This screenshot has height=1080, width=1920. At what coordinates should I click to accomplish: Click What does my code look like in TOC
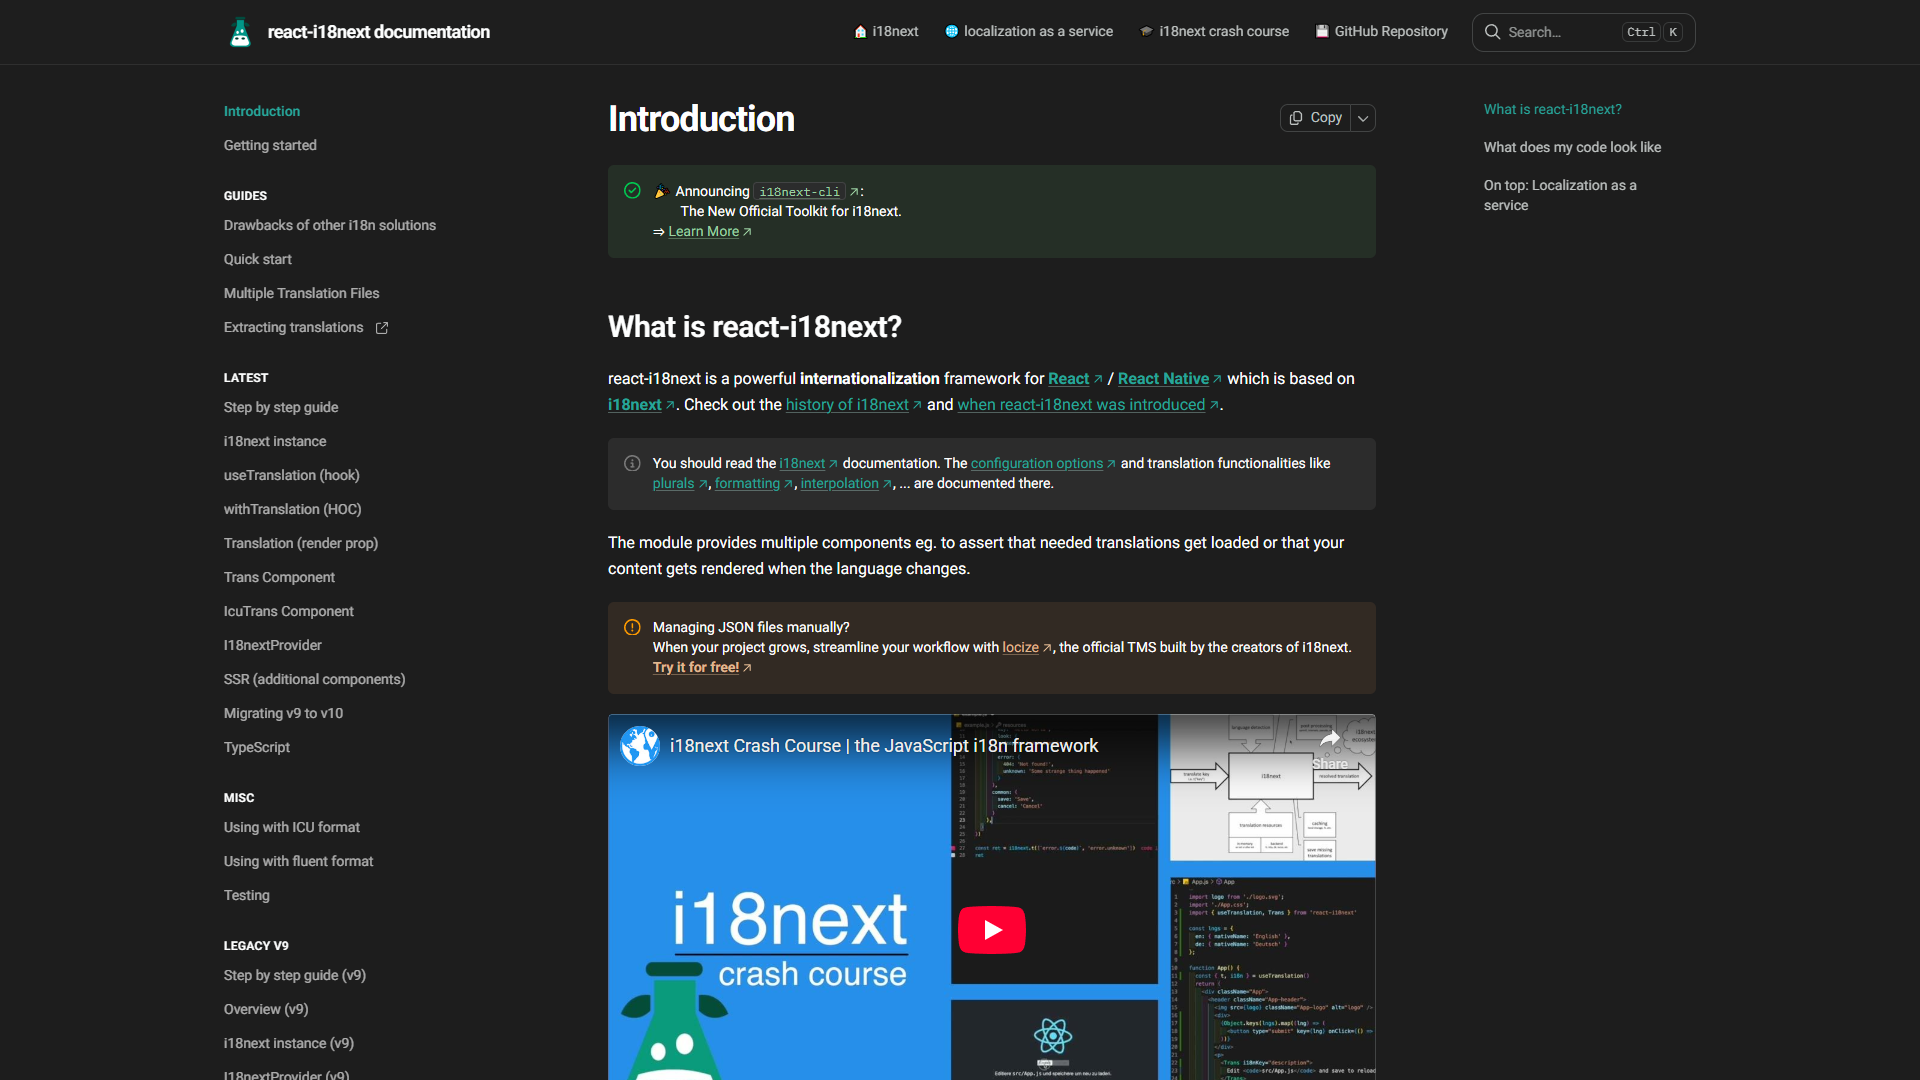coord(1572,147)
